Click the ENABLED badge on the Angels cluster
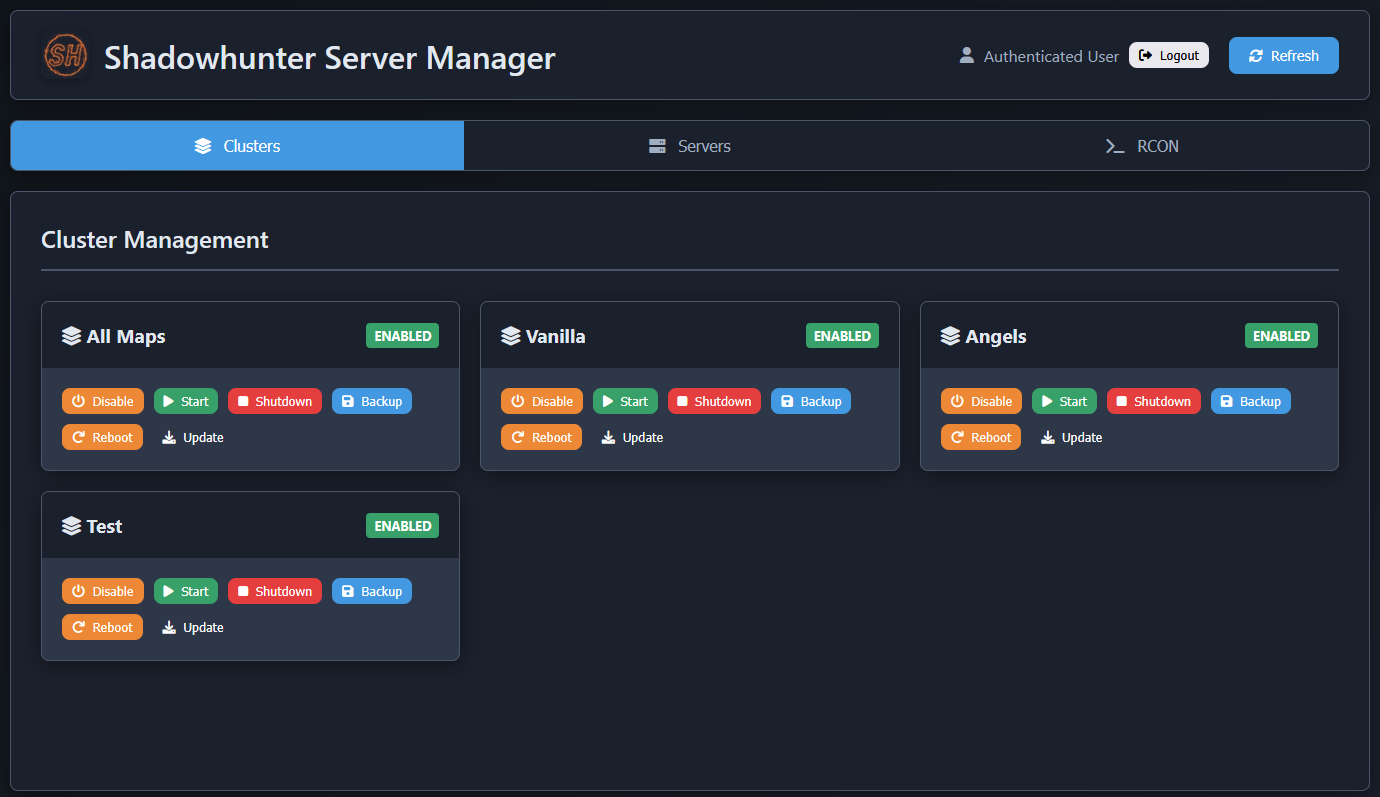The image size is (1380, 797). click(x=1281, y=335)
